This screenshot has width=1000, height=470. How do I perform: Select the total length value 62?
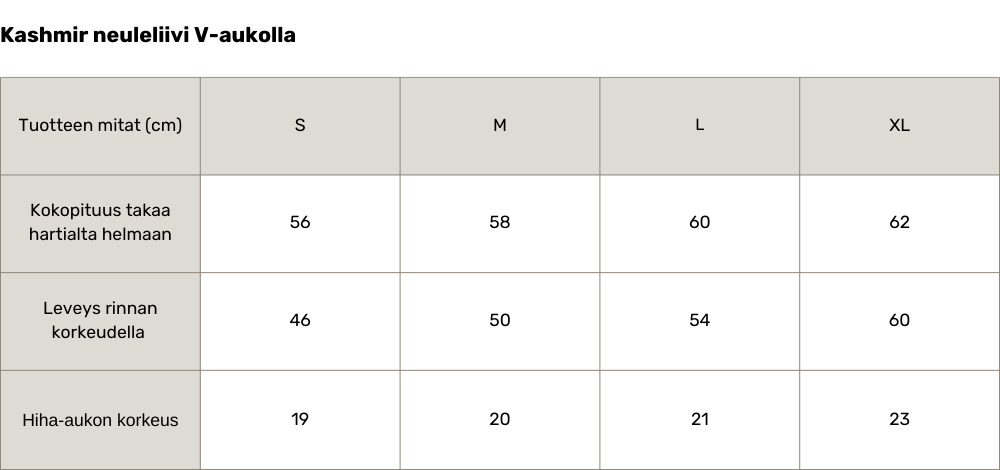click(x=900, y=222)
